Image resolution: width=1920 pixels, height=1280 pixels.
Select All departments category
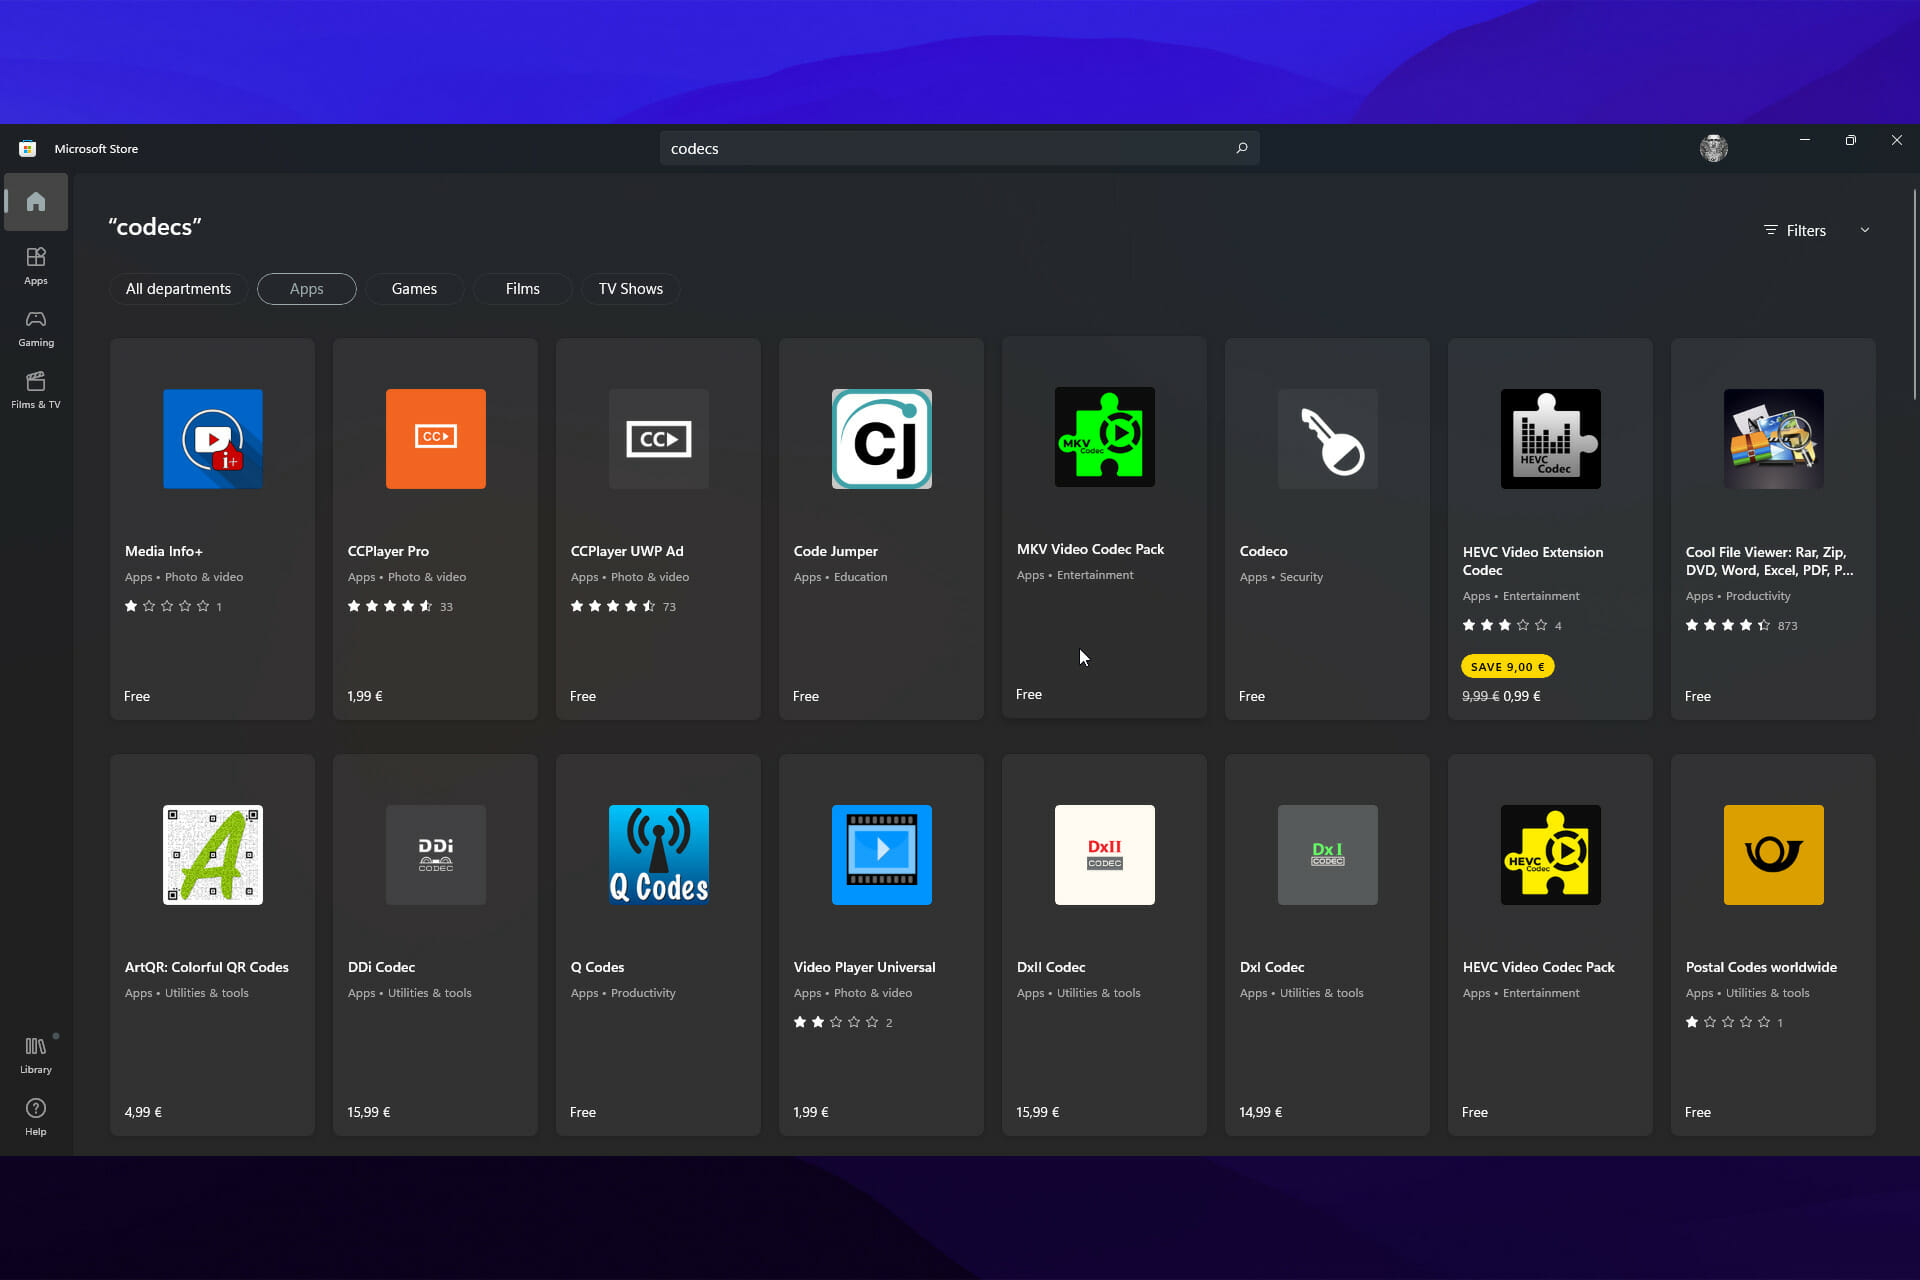[x=179, y=289]
